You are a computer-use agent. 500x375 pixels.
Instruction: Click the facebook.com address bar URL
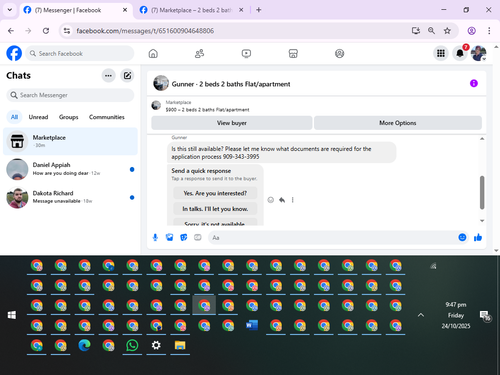[145, 31]
